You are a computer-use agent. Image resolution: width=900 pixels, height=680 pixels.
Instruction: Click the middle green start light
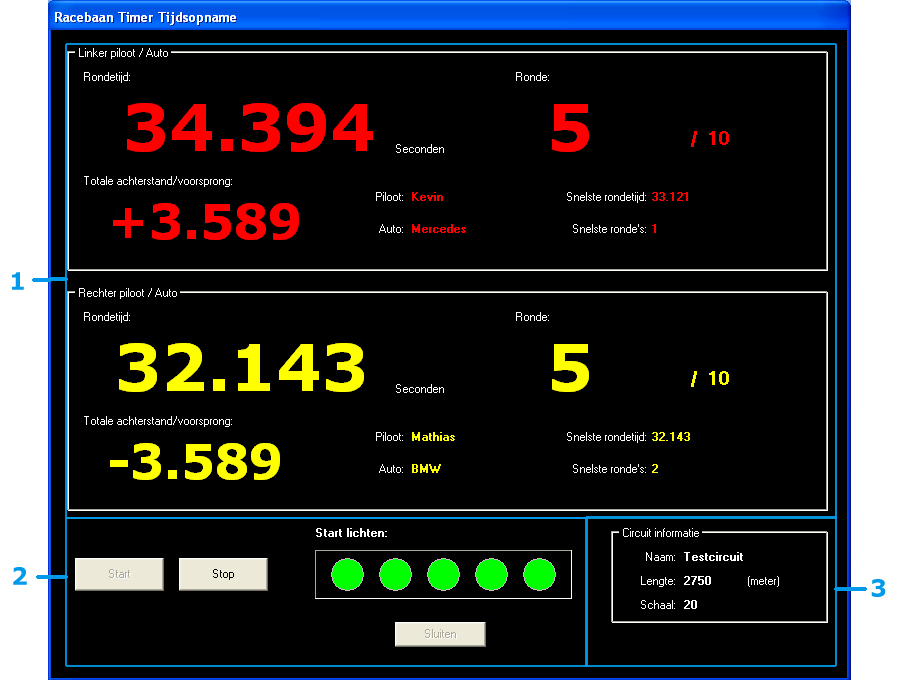pyautogui.click(x=443, y=574)
